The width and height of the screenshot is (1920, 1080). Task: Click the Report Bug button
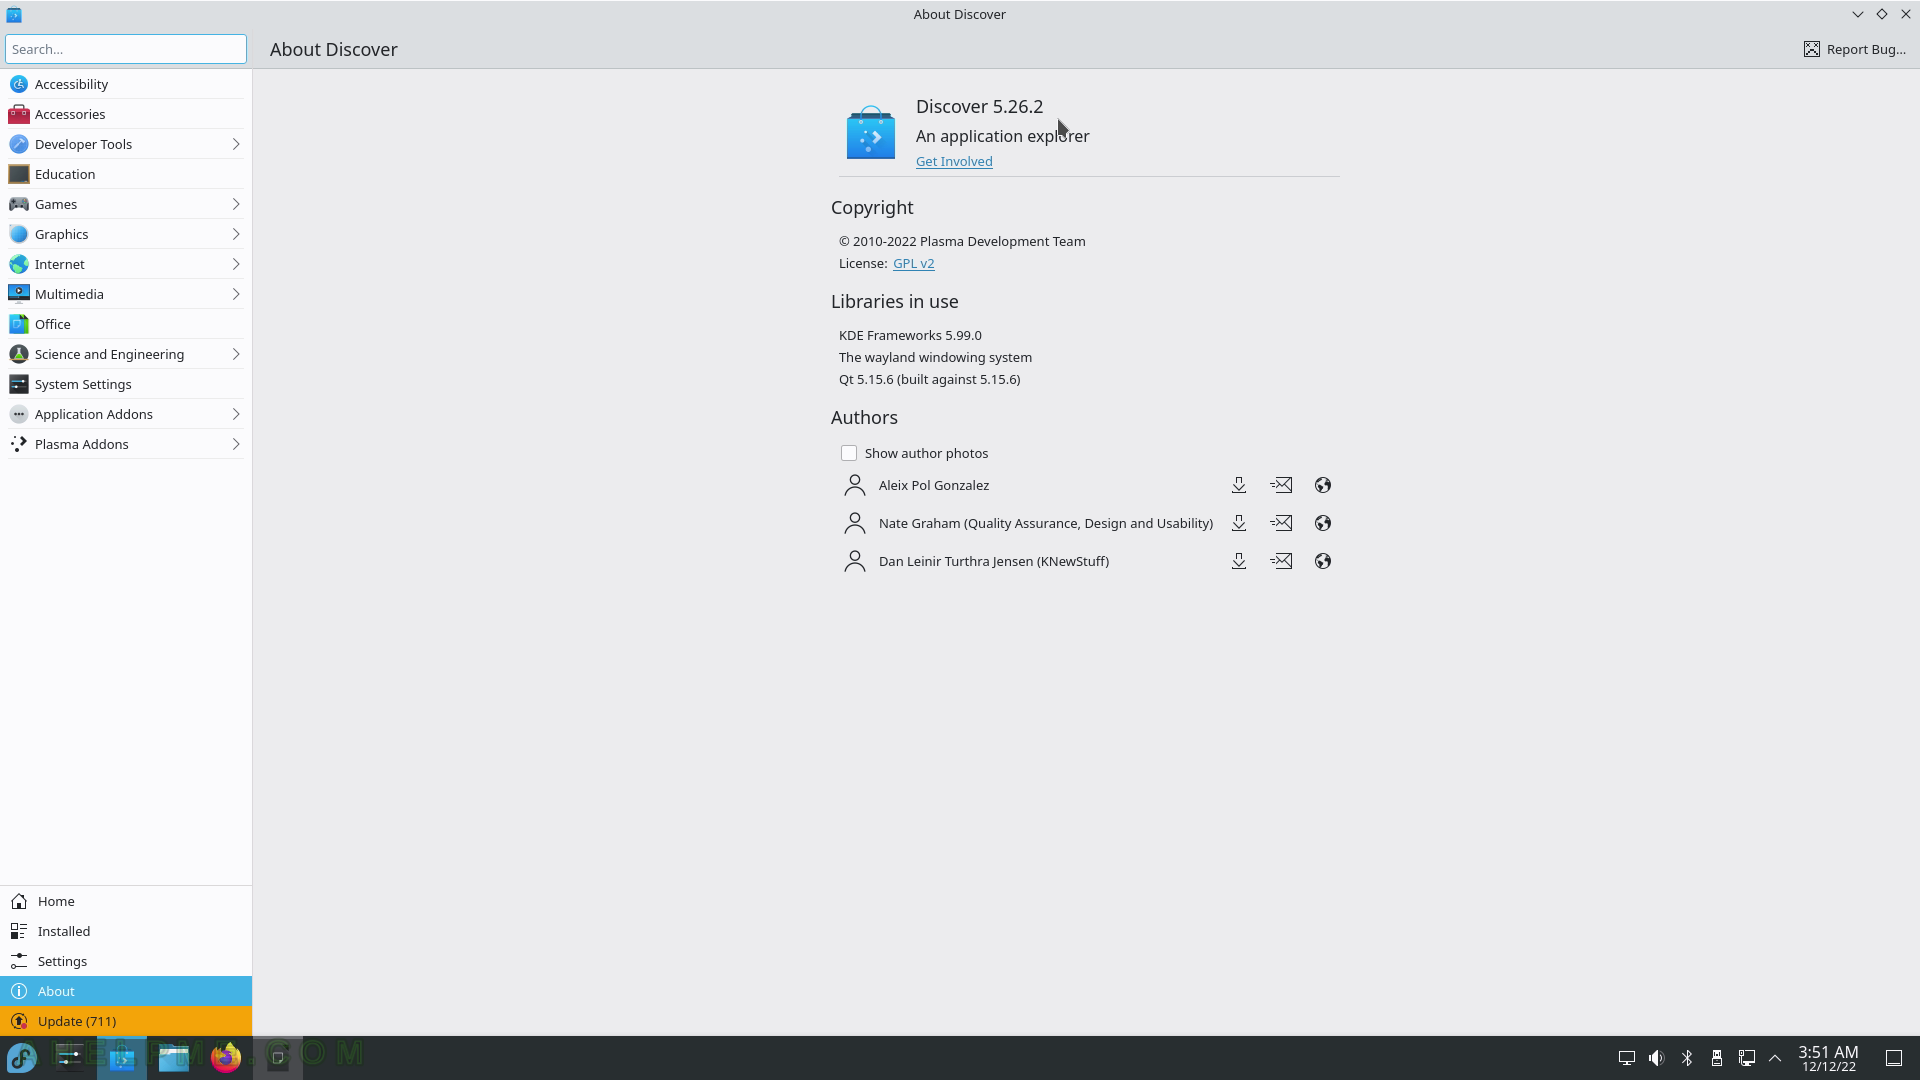(x=1855, y=49)
